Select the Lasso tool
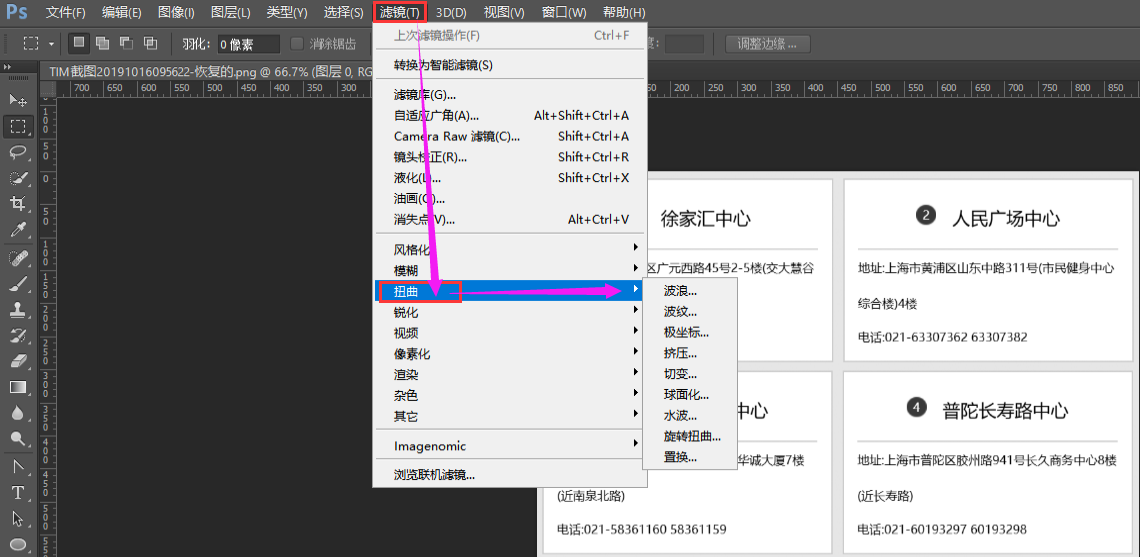The image size is (1140, 557). pyautogui.click(x=18, y=152)
